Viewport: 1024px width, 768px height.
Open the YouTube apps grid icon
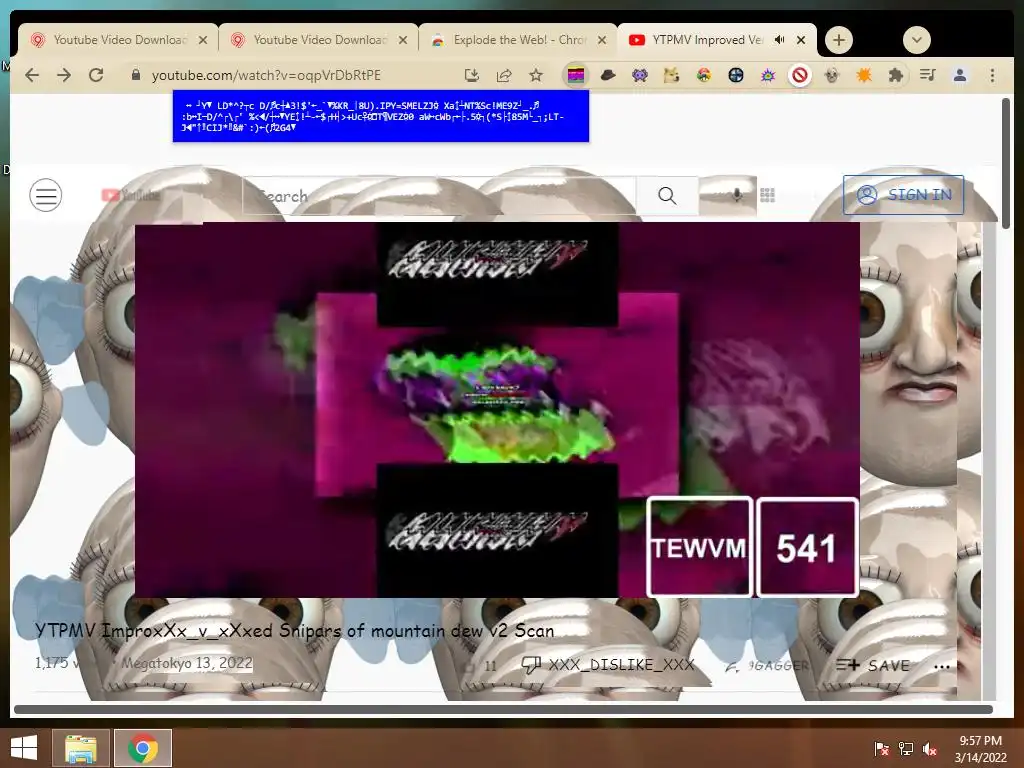768,195
